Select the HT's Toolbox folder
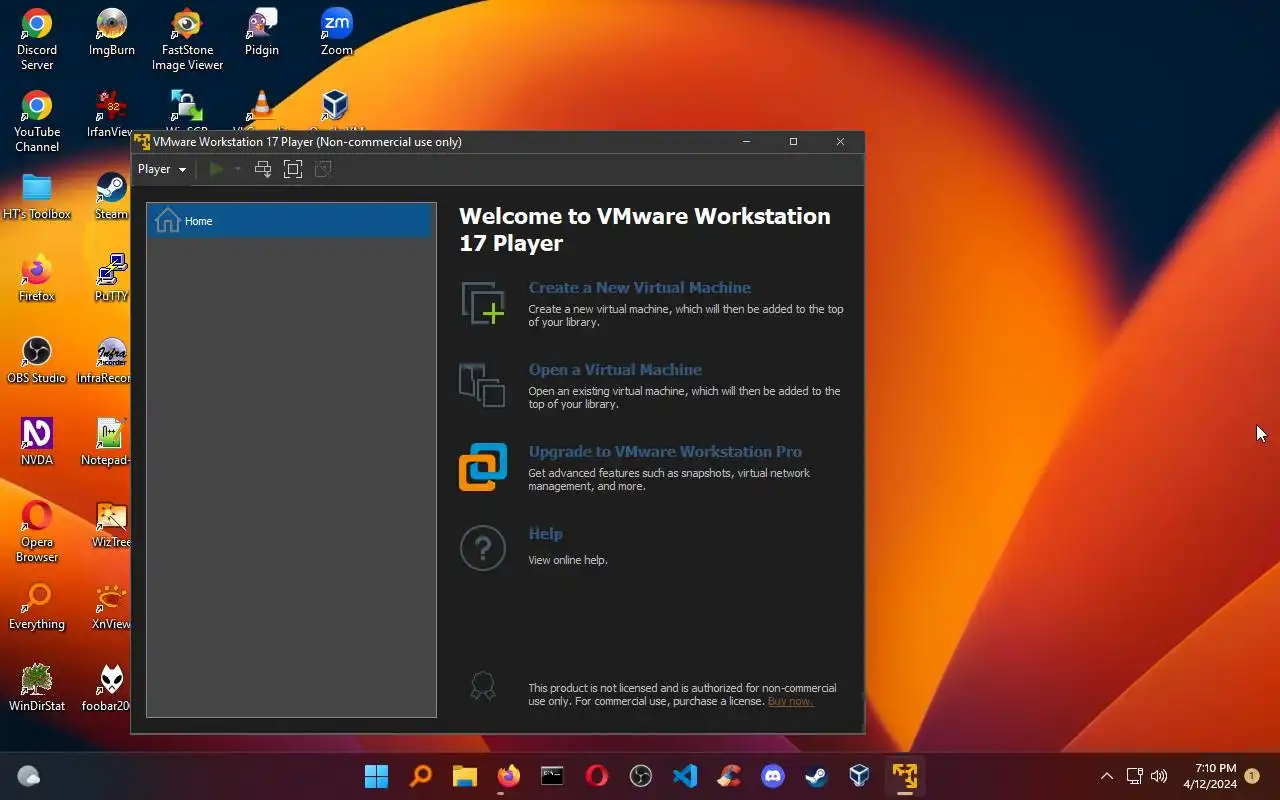Image resolution: width=1280 pixels, height=800 pixels. tap(37, 197)
